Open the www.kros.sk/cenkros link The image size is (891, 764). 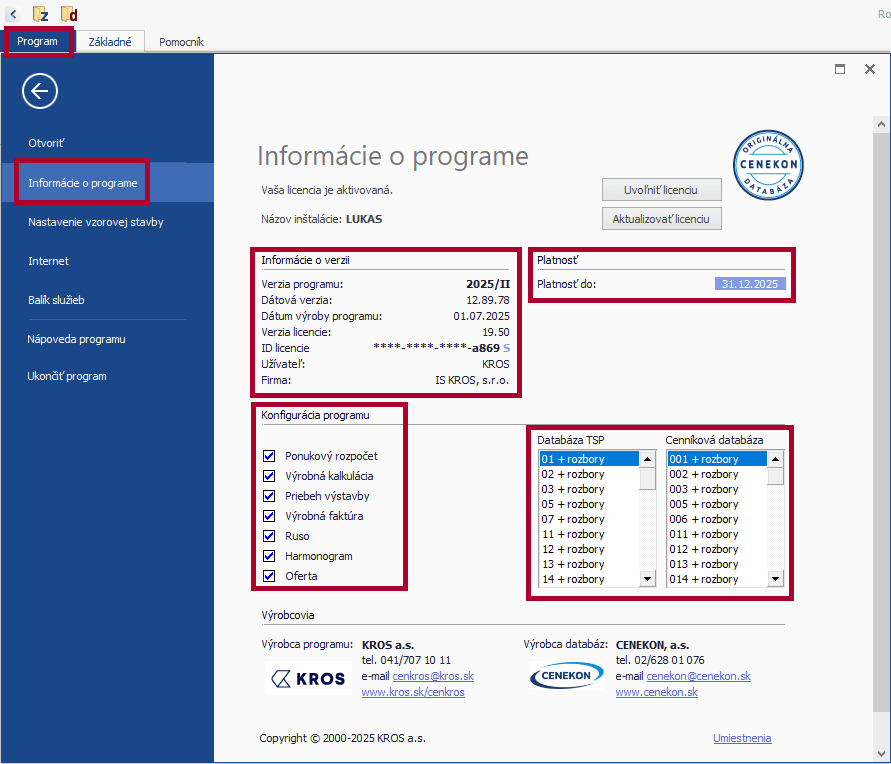pos(412,692)
